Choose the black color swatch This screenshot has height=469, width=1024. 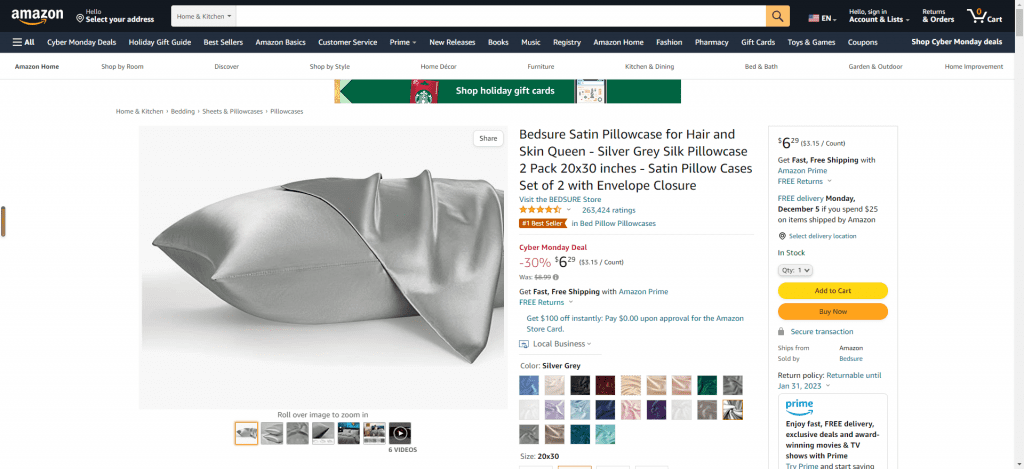tap(580, 385)
